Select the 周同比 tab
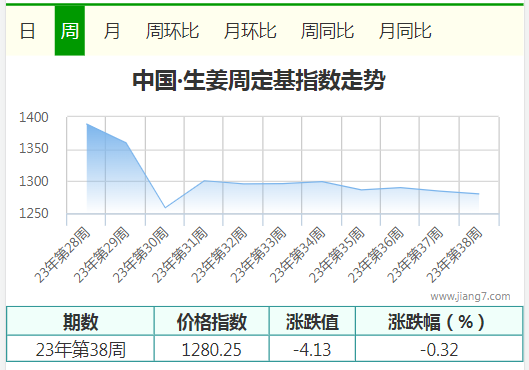 coord(327,31)
